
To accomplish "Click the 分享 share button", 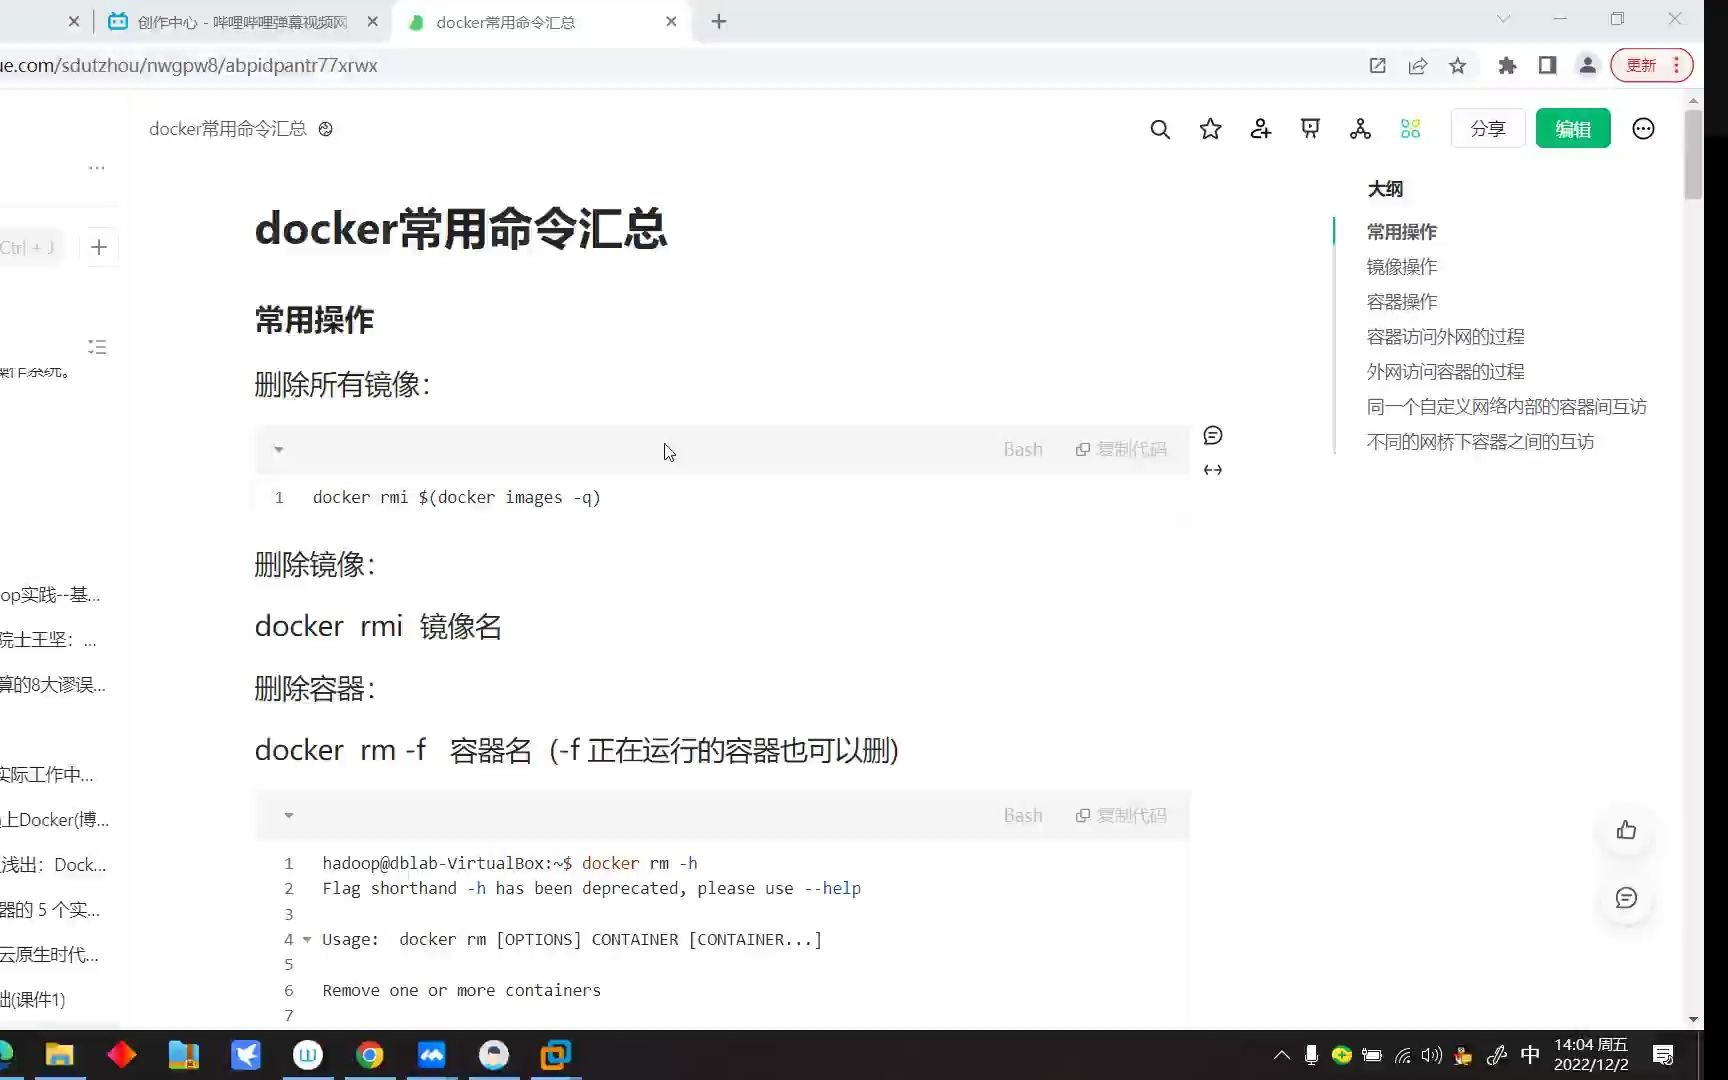I will [x=1488, y=129].
